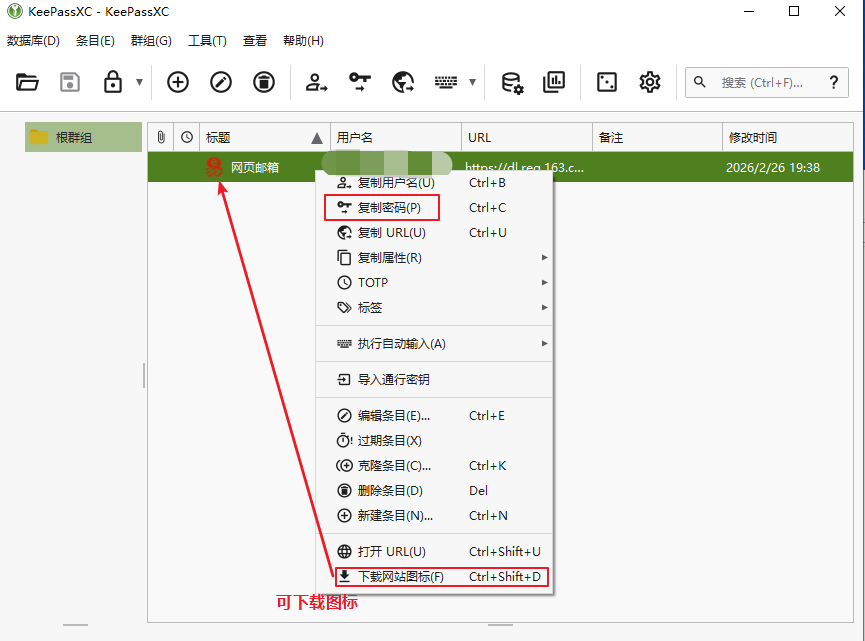Copy username via the toolbar person icon
The image size is (865, 641).
pos(317,83)
